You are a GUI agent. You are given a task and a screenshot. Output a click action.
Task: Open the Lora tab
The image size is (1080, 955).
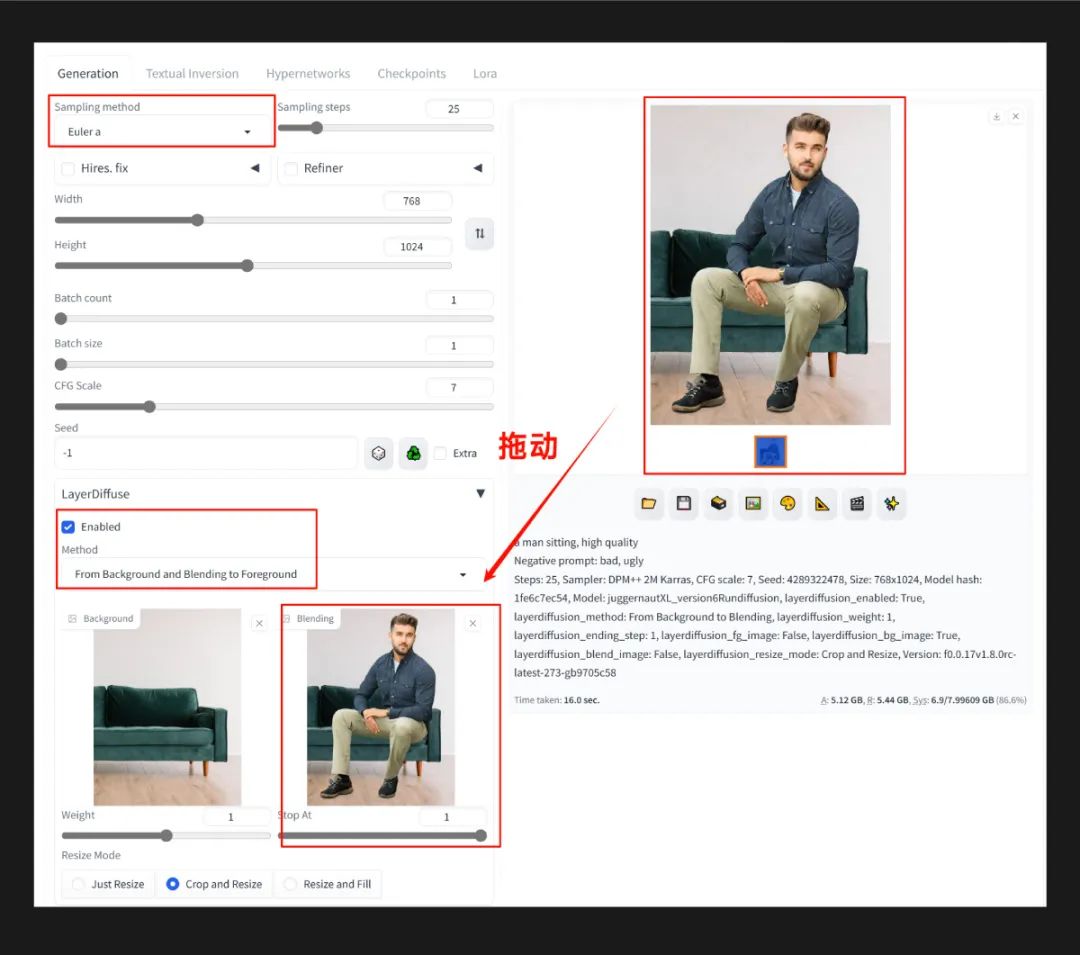(485, 74)
